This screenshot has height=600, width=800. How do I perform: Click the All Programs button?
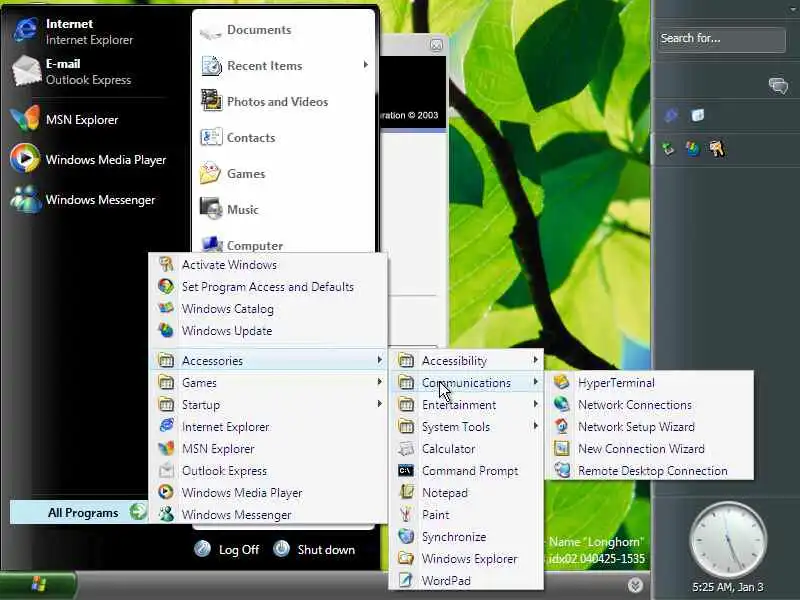pos(79,512)
